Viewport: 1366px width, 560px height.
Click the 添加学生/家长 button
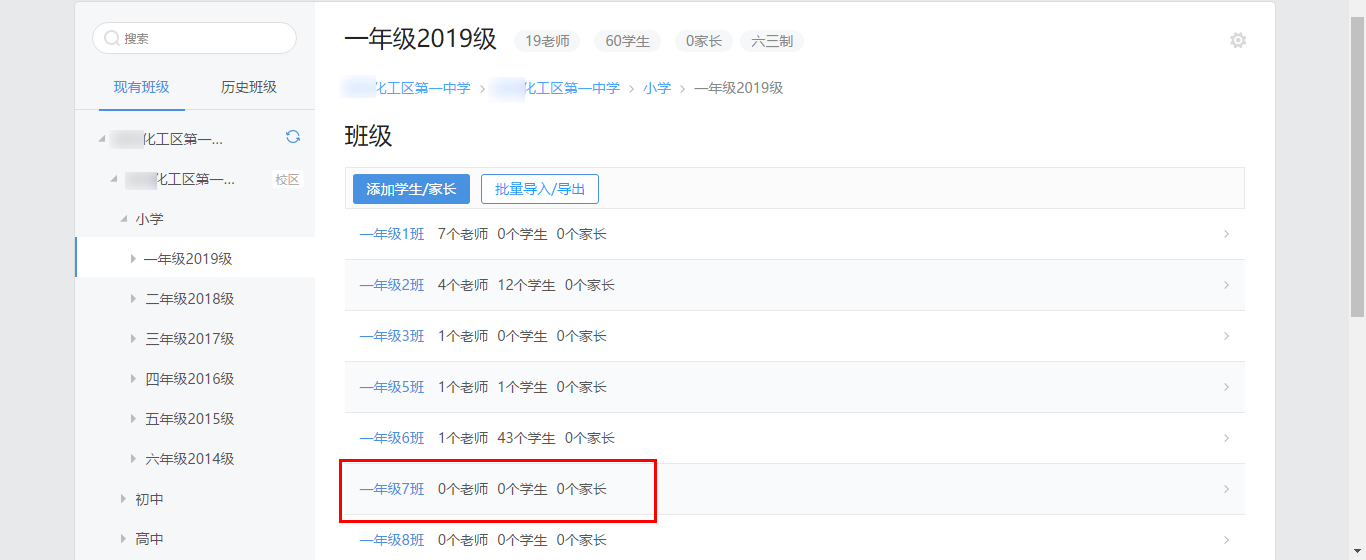coord(411,189)
